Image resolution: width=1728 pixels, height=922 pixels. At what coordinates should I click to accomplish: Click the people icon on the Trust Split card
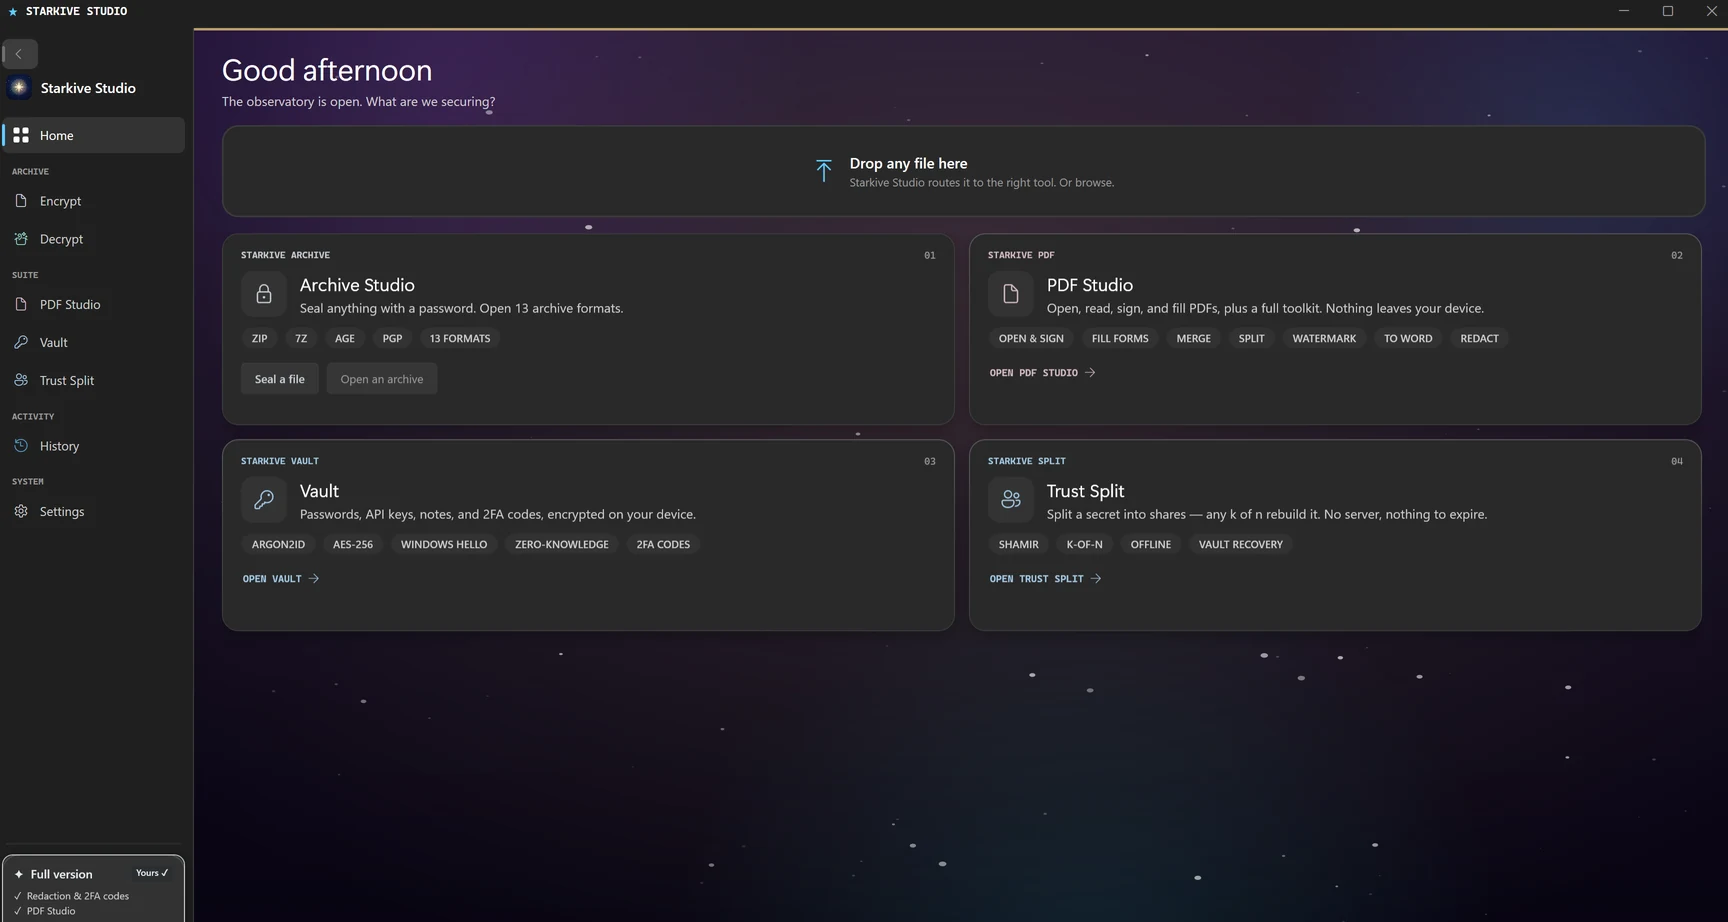coord(1011,500)
